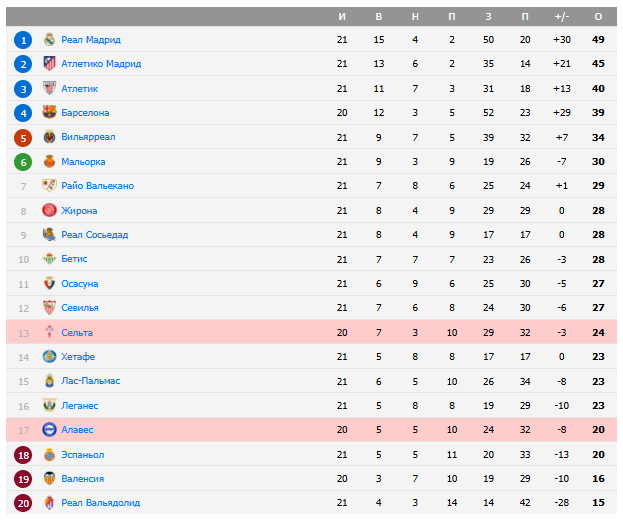This screenshot has height=521, width=623.
Task: Click the Betis green crest icon
Action: coord(49,259)
